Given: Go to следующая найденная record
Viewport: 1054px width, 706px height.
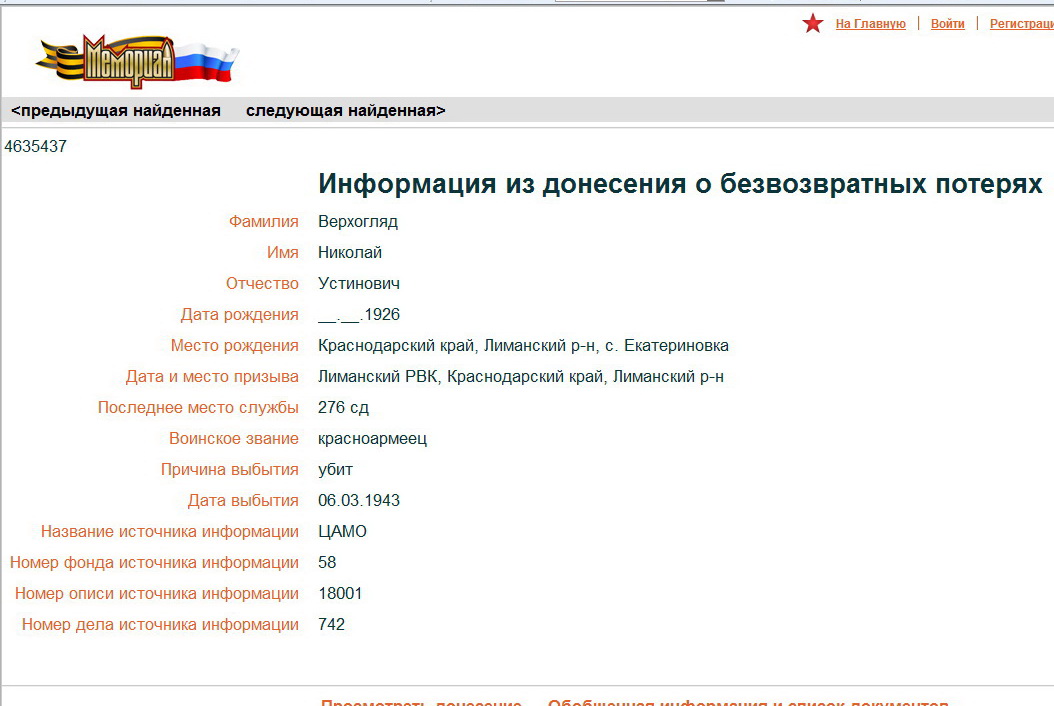Looking at the screenshot, I should click(346, 111).
